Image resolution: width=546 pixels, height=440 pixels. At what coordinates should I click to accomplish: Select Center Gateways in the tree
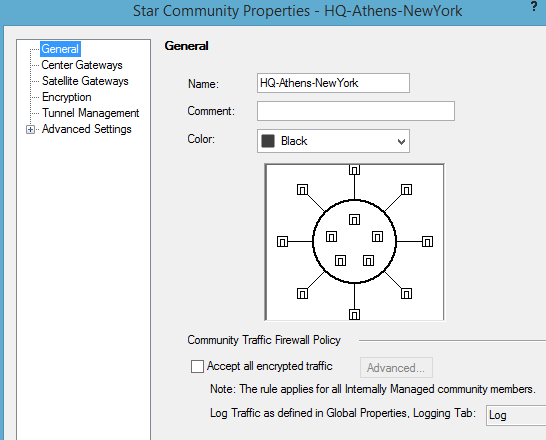pos(82,65)
